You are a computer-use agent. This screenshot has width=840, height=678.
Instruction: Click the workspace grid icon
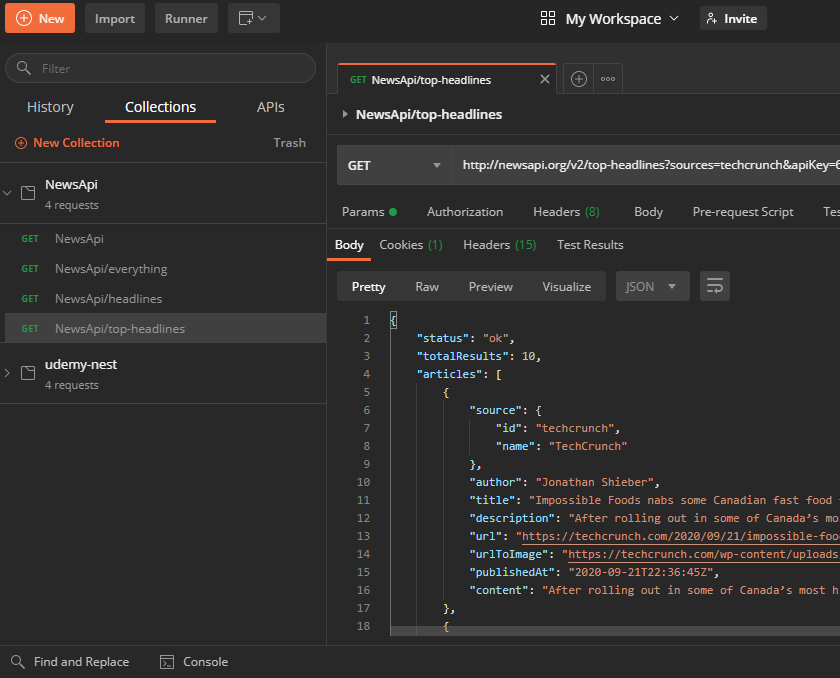(548, 18)
